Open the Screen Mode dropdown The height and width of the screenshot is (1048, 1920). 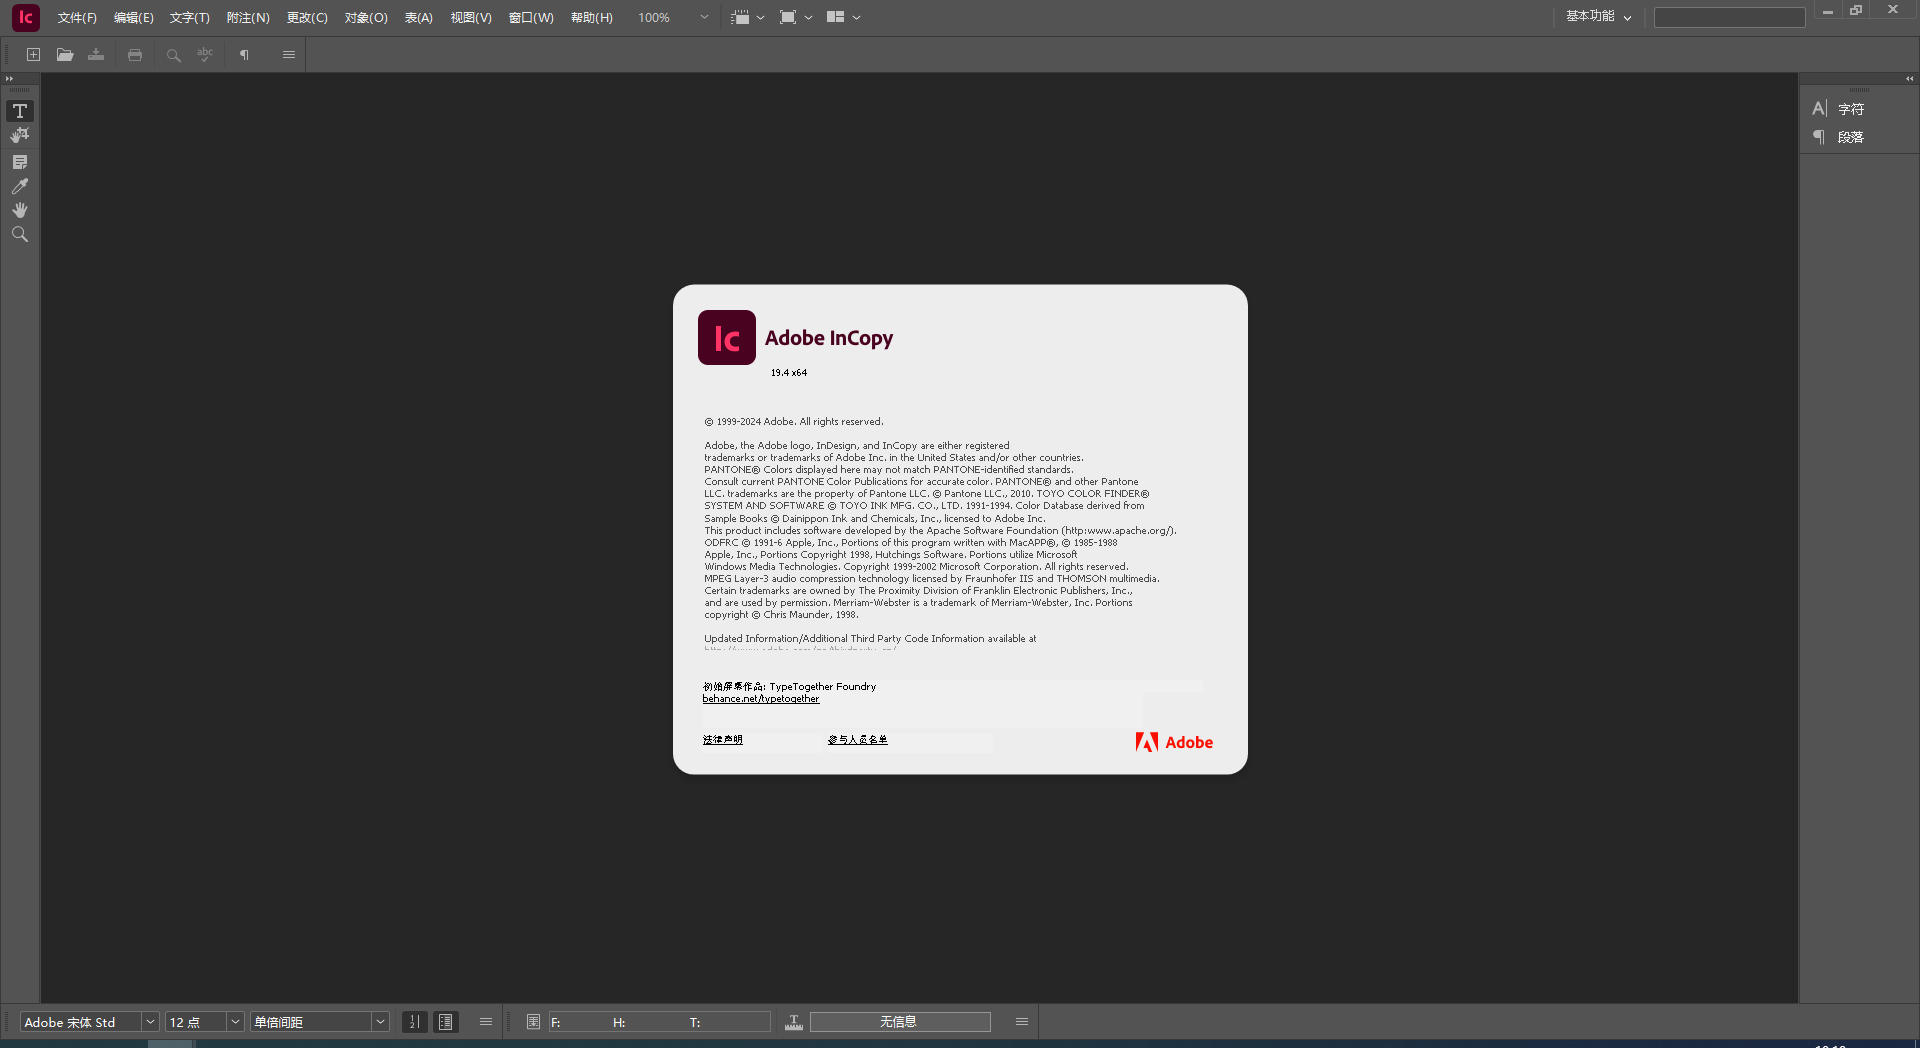coord(796,18)
